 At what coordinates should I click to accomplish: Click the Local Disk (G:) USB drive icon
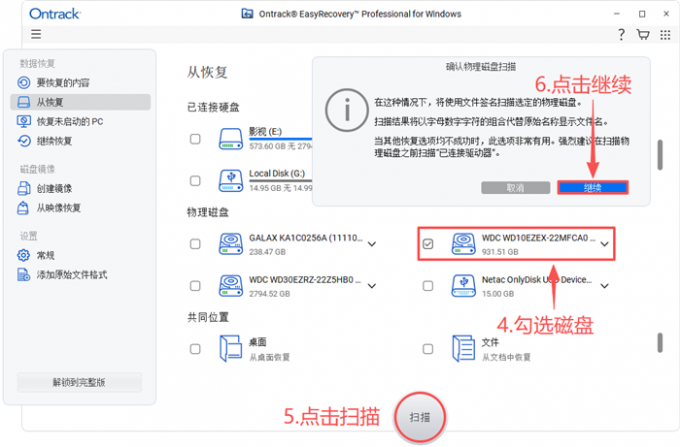pyautogui.click(x=230, y=181)
